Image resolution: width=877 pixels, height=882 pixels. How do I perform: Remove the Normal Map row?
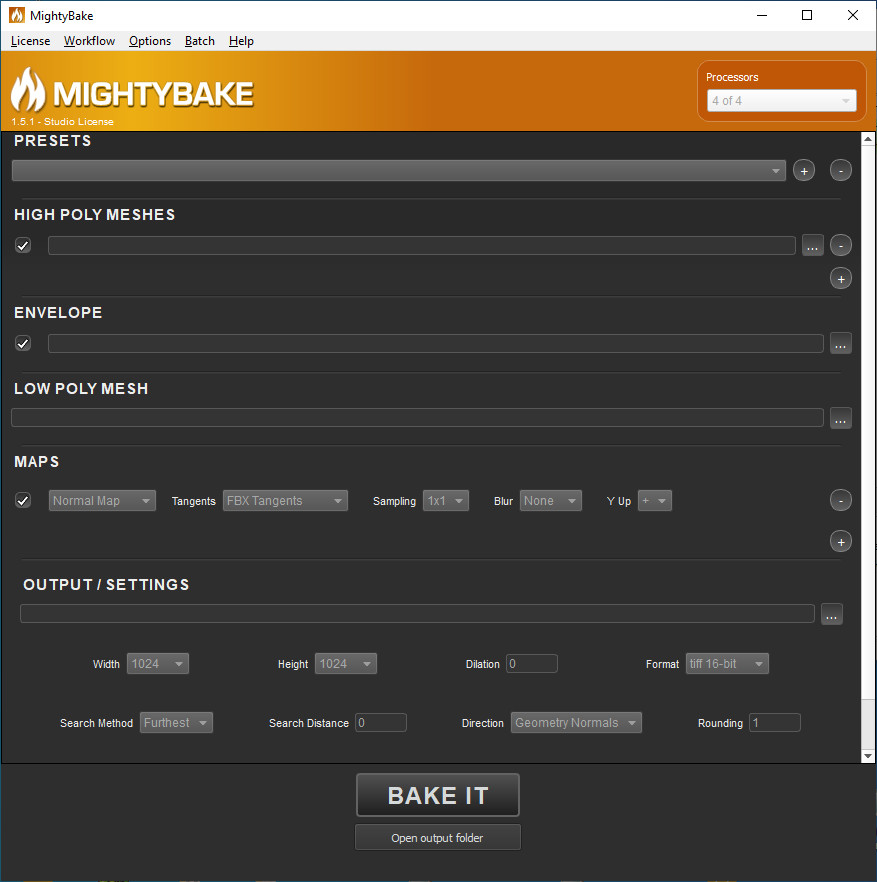[840, 501]
